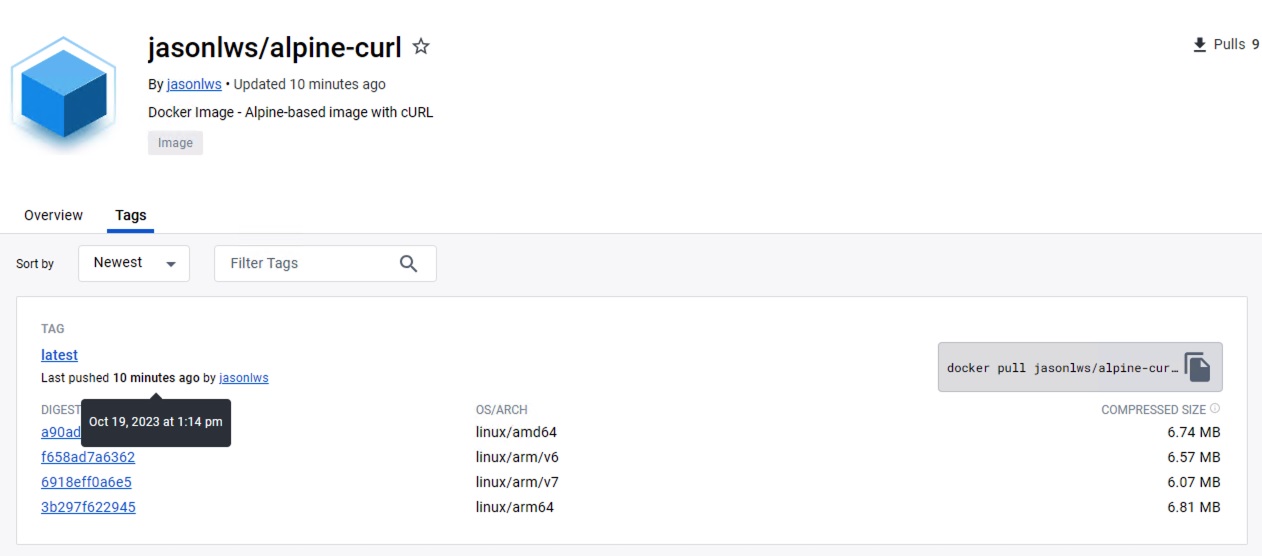The height and width of the screenshot is (556, 1262).
Task: Open digest 3b297f622945
Action: click(88, 507)
